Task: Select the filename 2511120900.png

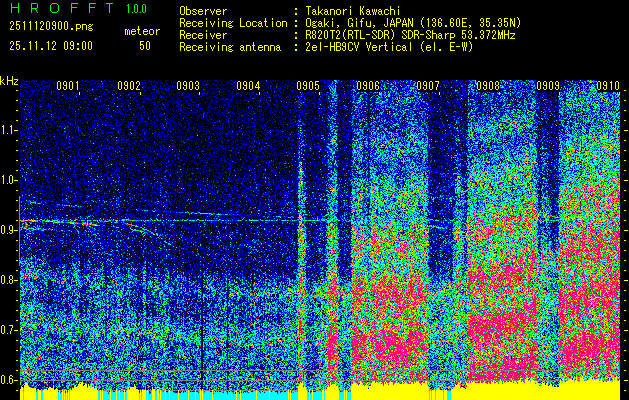Action: tap(51, 27)
